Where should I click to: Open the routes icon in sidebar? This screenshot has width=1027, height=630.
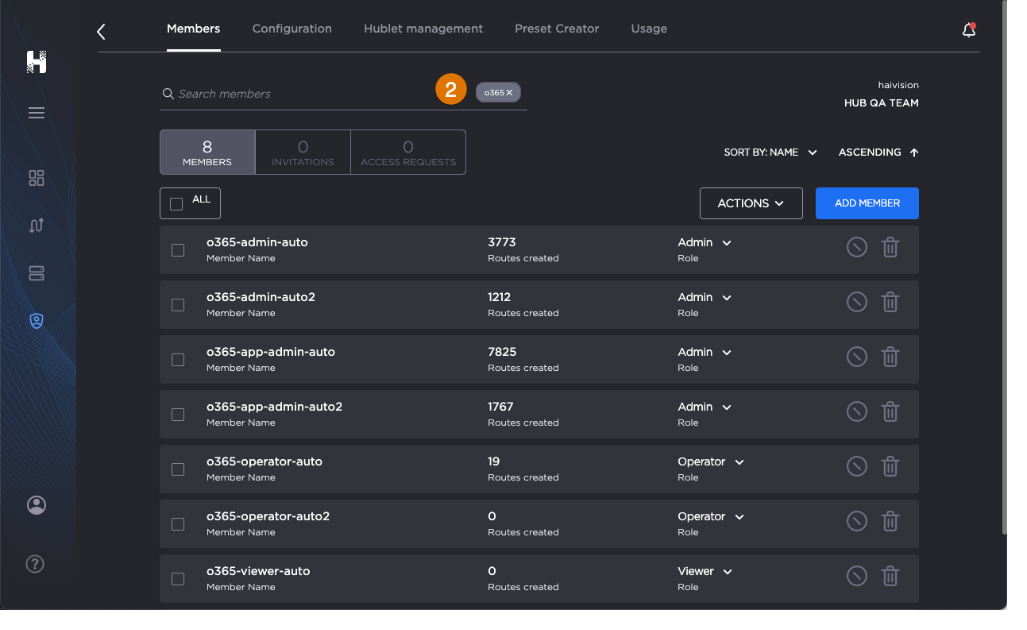[x=37, y=225]
